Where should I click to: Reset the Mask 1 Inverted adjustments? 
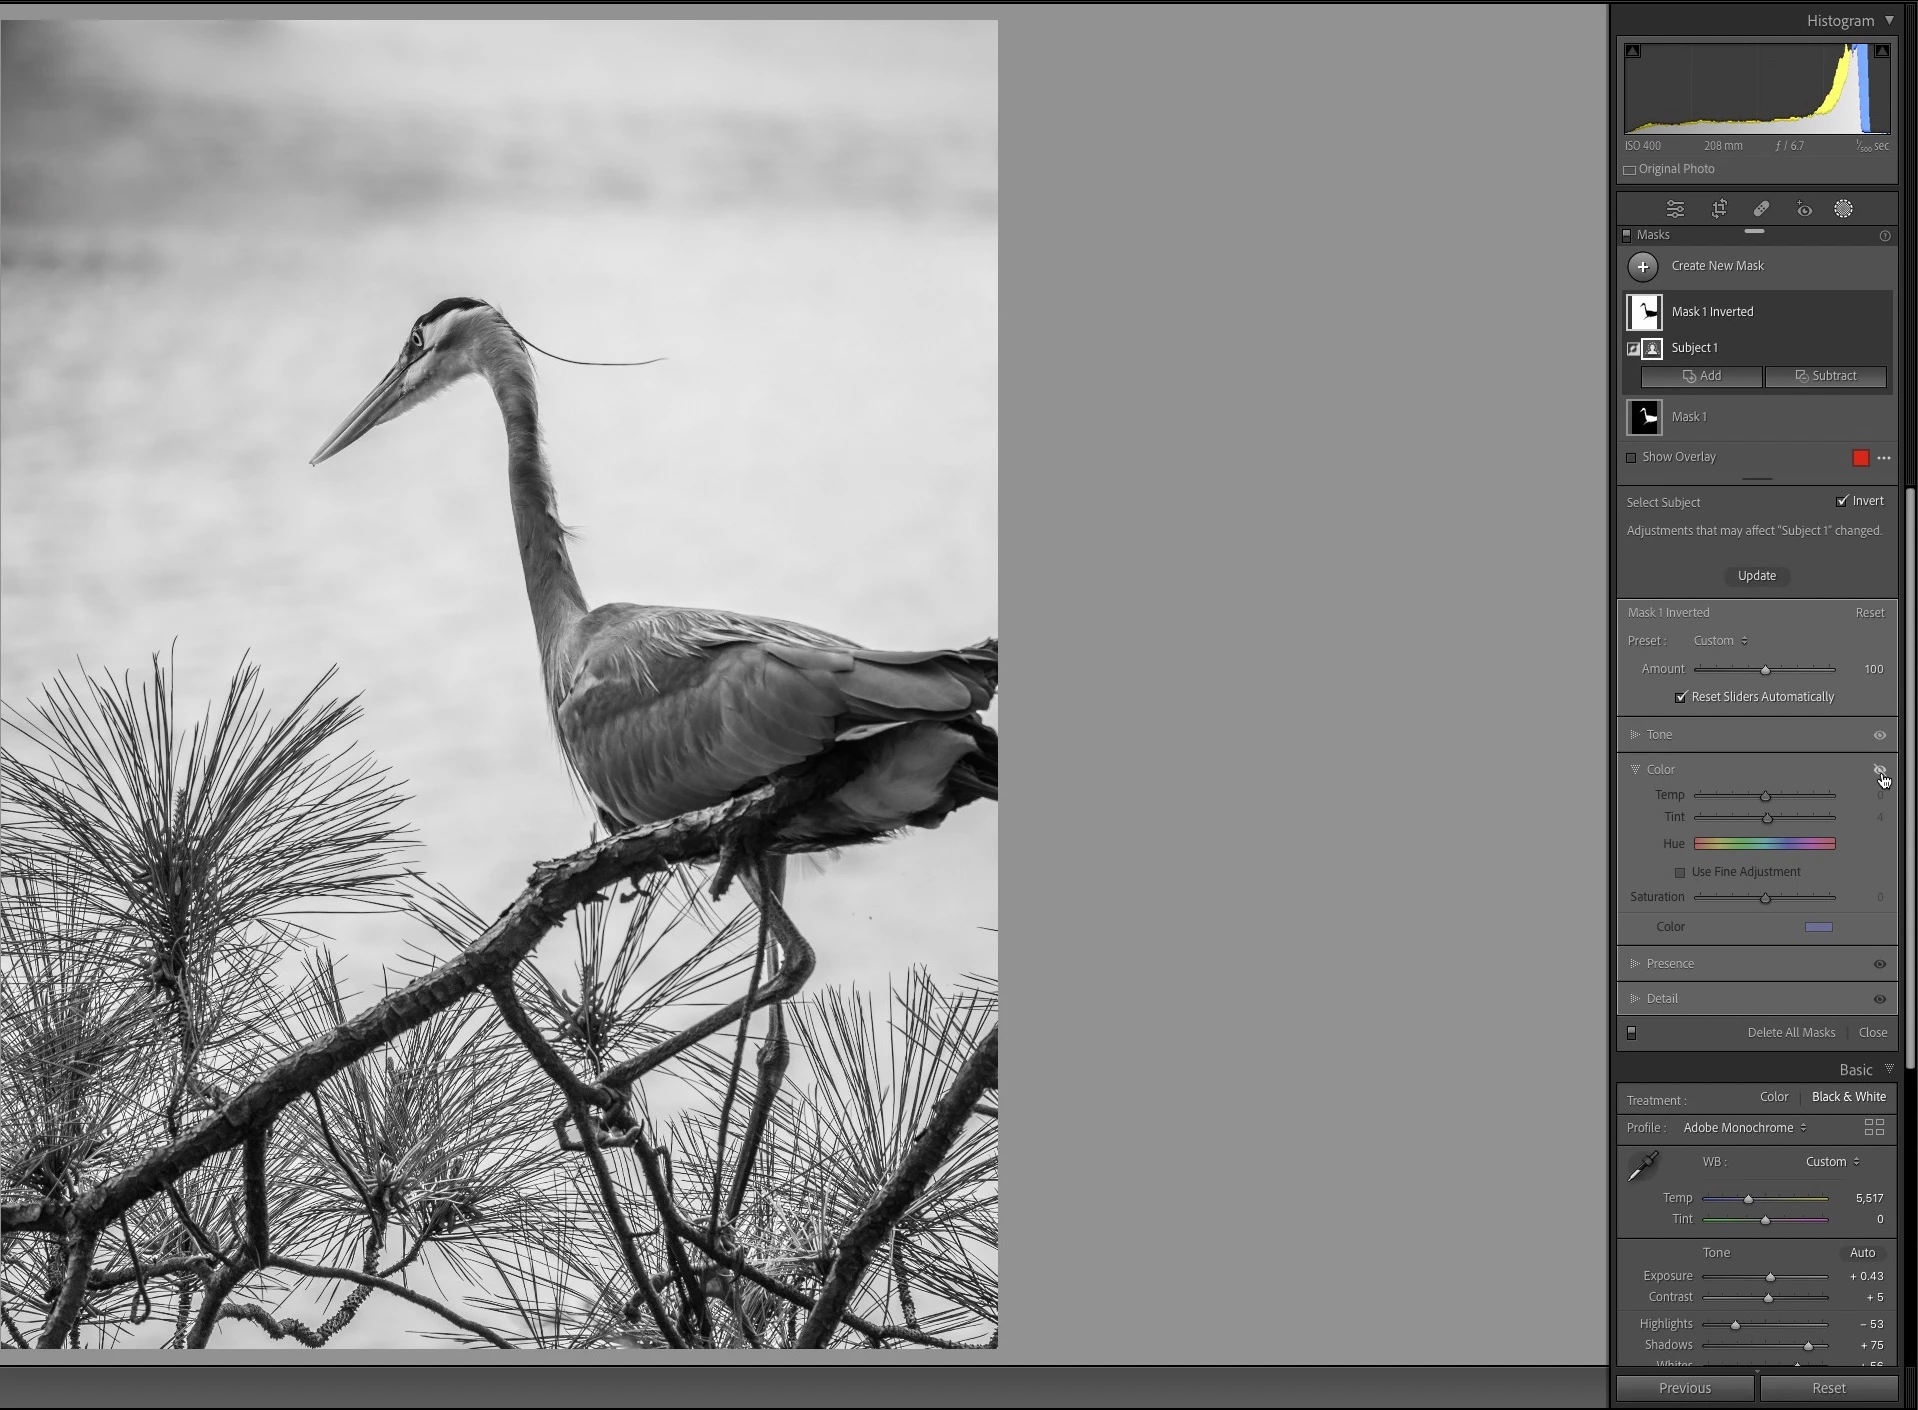pyautogui.click(x=1870, y=613)
